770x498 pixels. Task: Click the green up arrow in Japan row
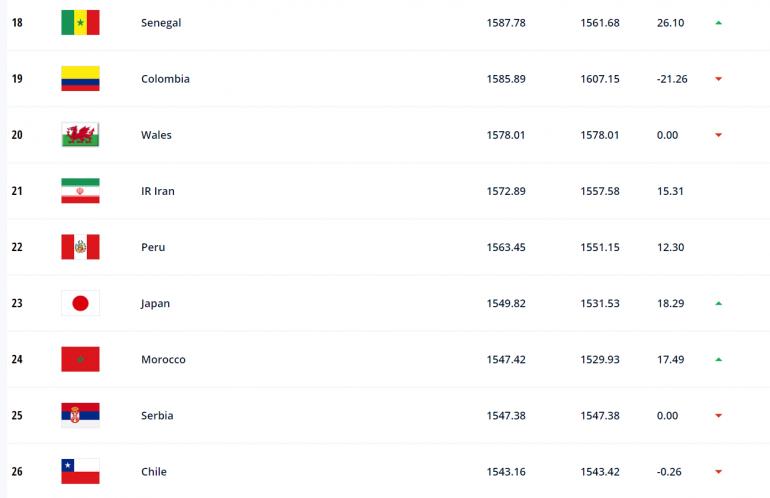coord(718,304)
